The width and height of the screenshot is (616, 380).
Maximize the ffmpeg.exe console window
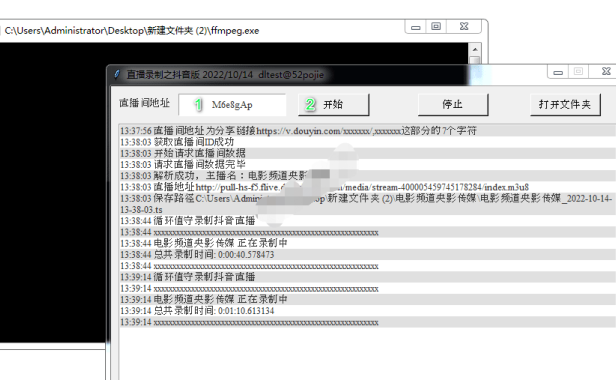click(x=436, y=27)
